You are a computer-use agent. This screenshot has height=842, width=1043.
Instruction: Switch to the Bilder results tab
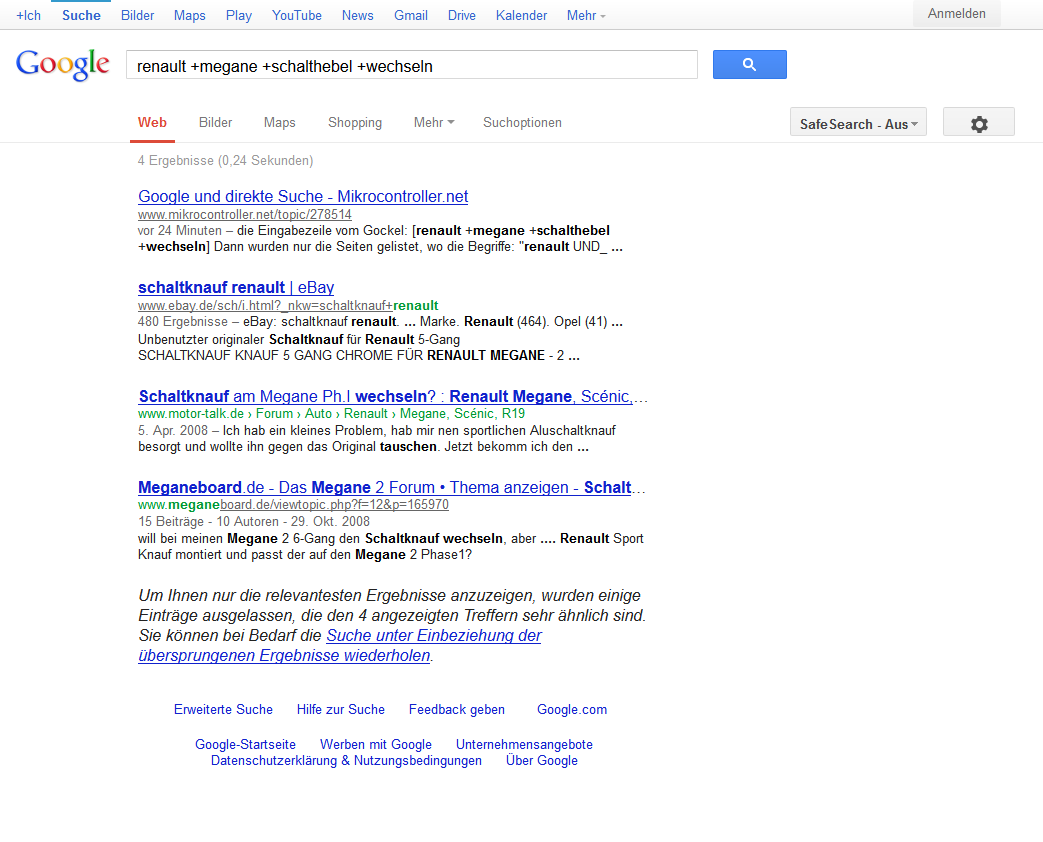click(216, 122)
